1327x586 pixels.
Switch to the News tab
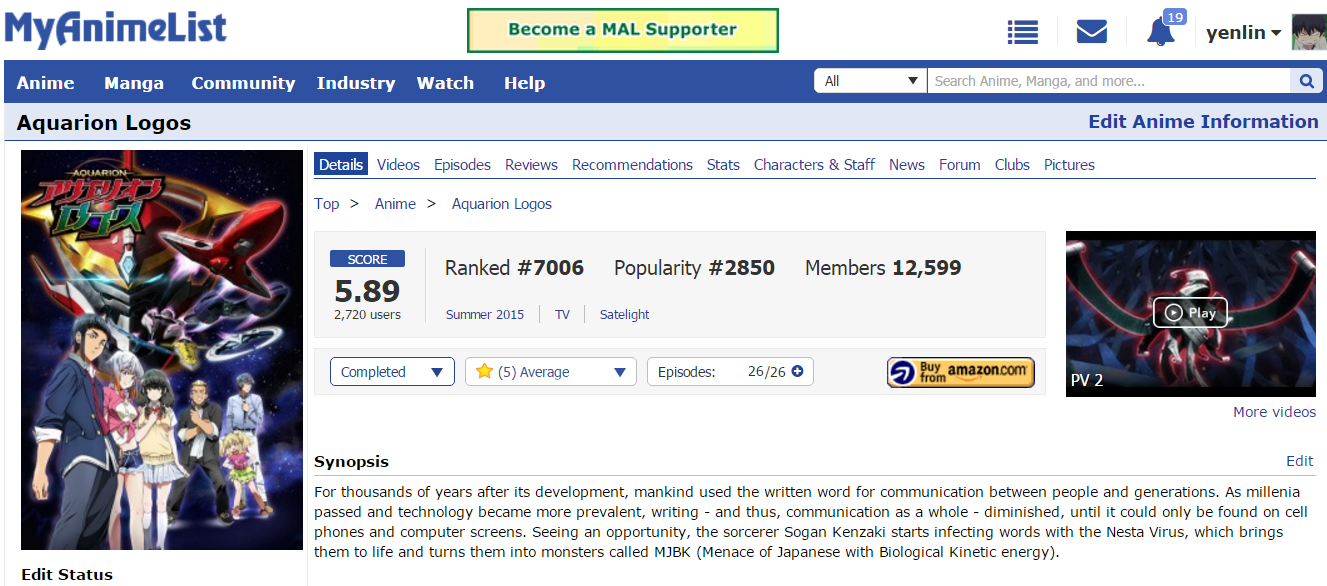[907, 165]
